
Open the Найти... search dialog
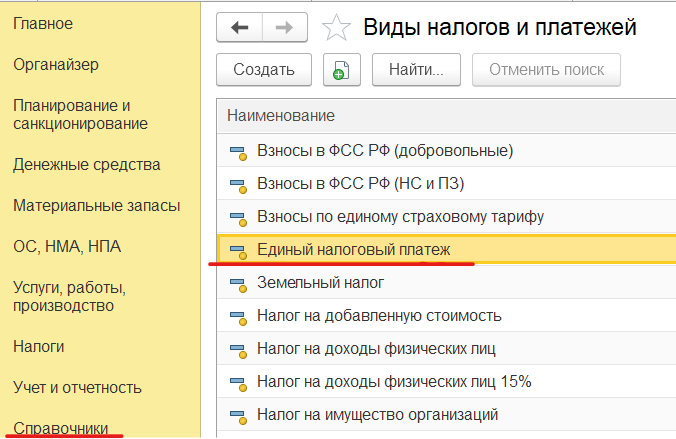[416, 70]
